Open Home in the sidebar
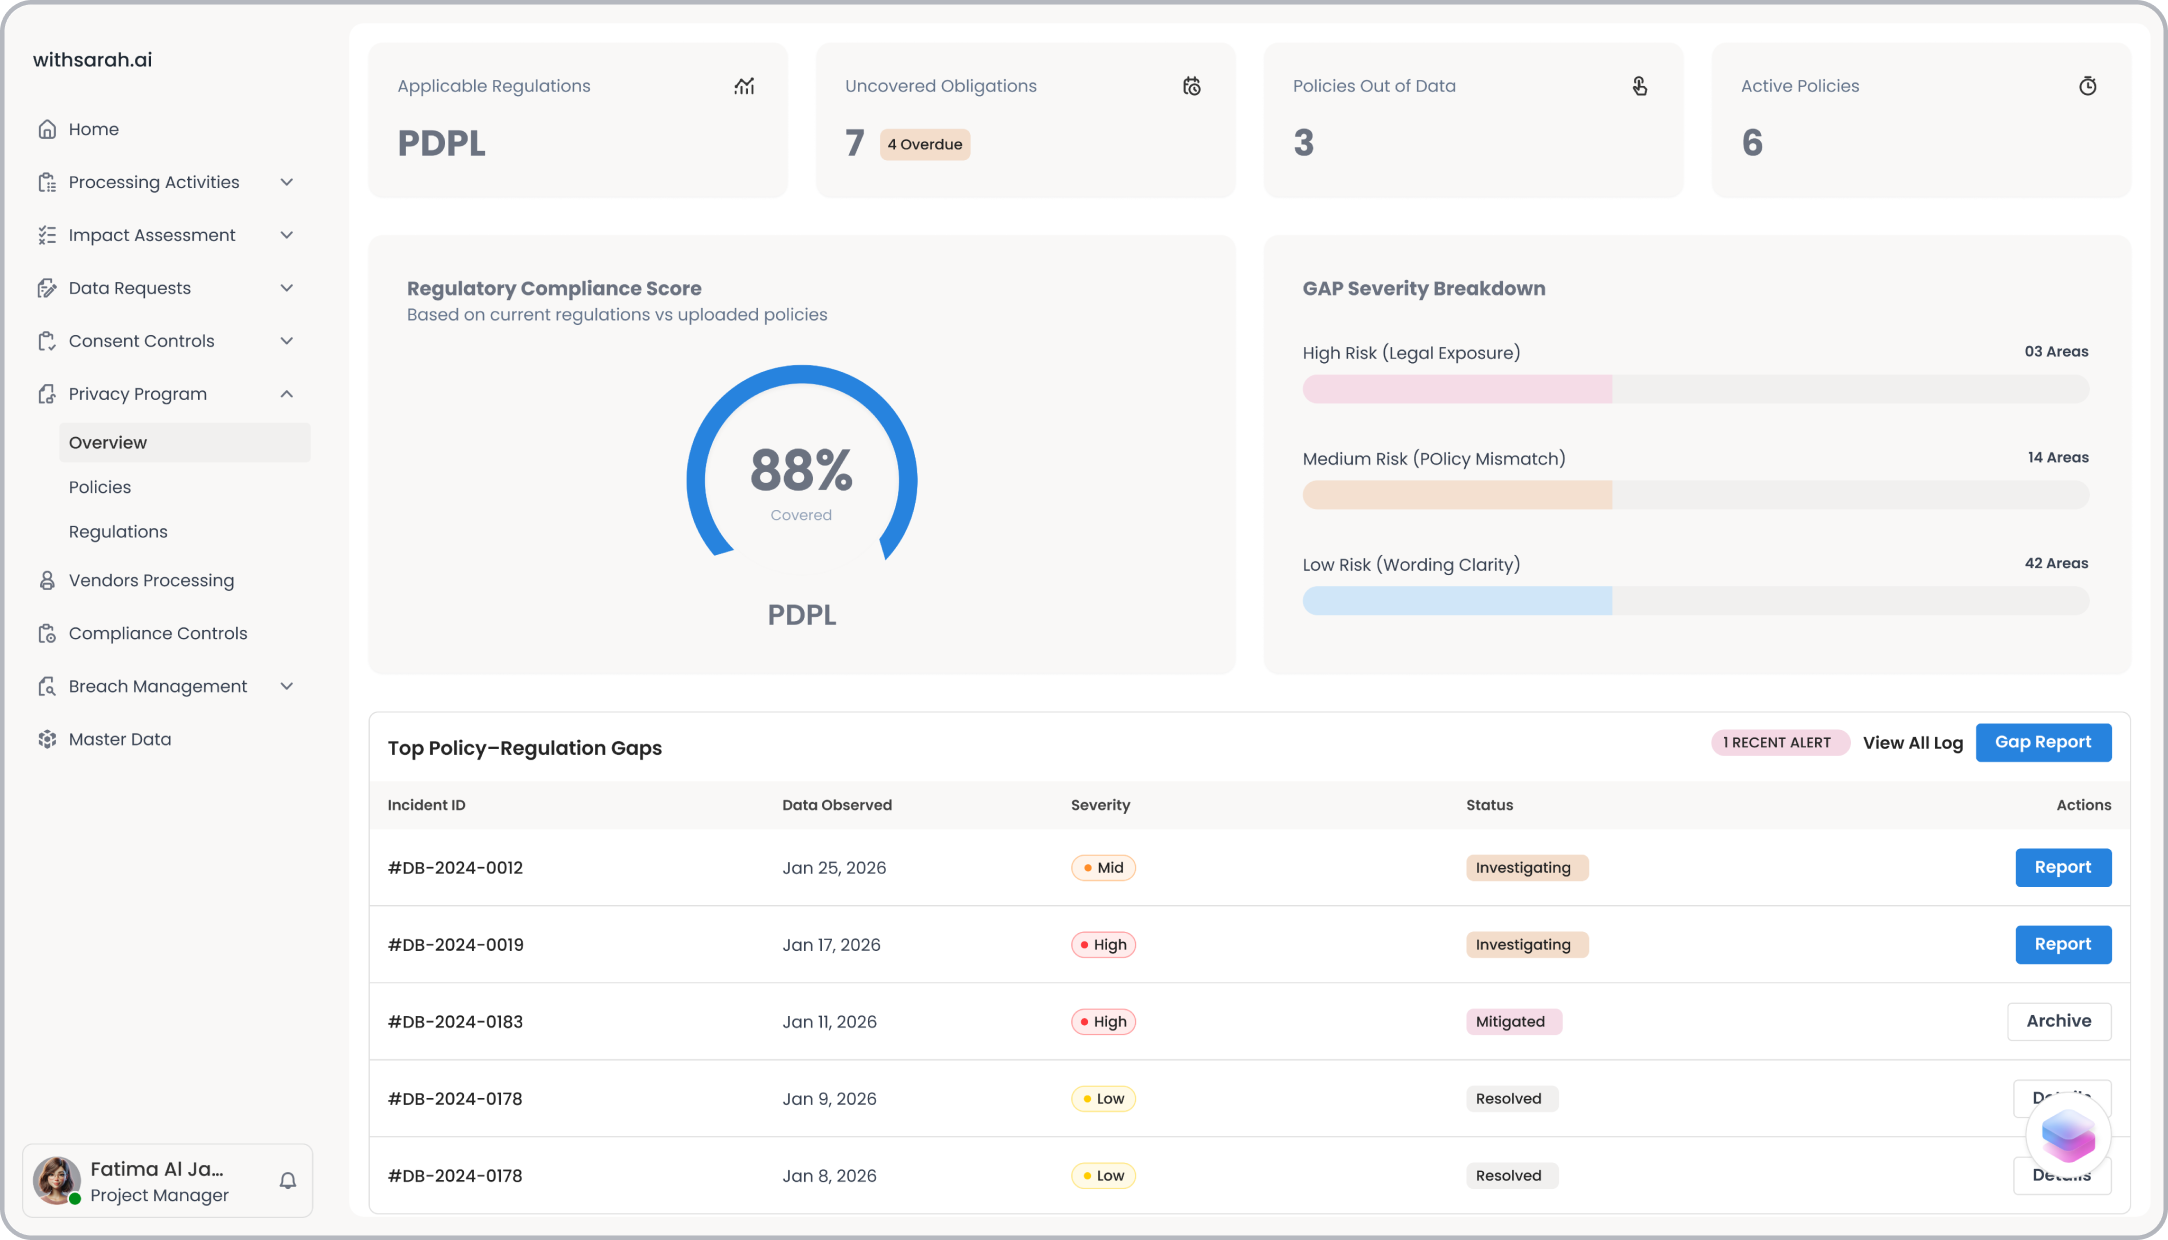 pyautogui.click(x=94, y=129)
